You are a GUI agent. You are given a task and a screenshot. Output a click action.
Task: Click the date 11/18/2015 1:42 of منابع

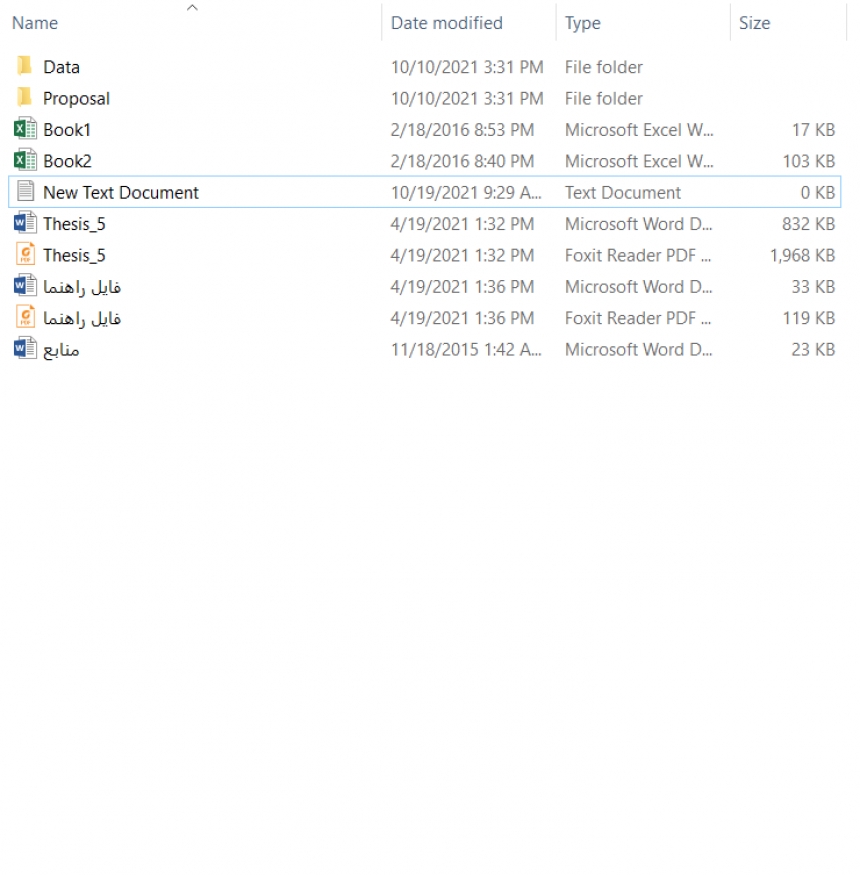coord(466,349)
